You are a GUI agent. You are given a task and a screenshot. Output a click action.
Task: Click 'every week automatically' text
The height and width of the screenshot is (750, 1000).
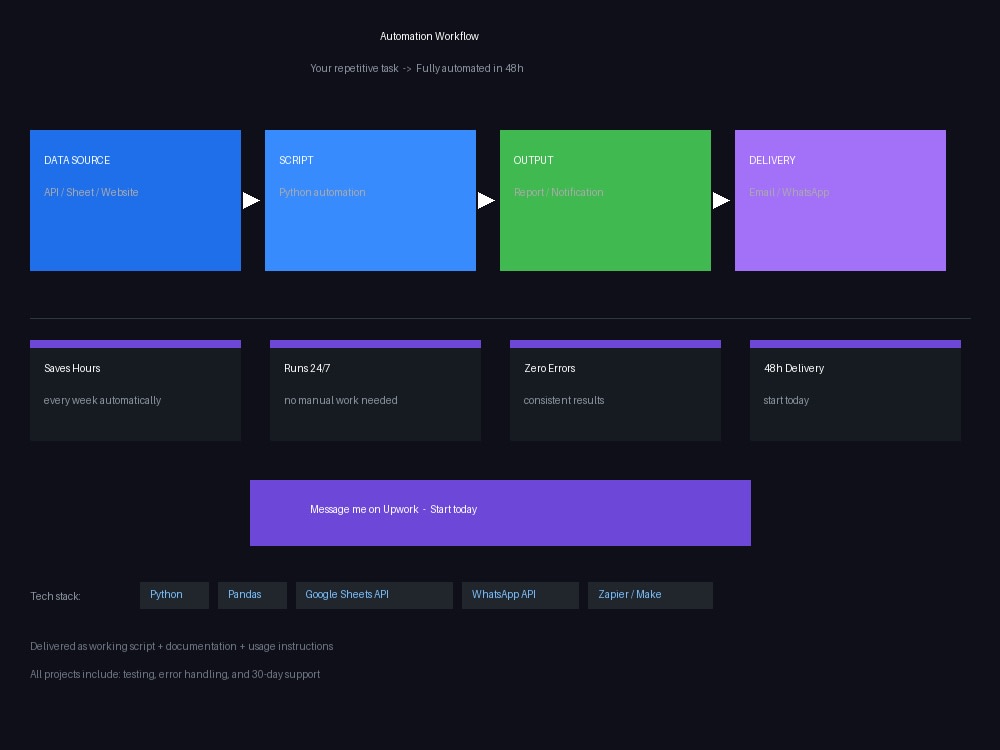(x=102, y=401)
